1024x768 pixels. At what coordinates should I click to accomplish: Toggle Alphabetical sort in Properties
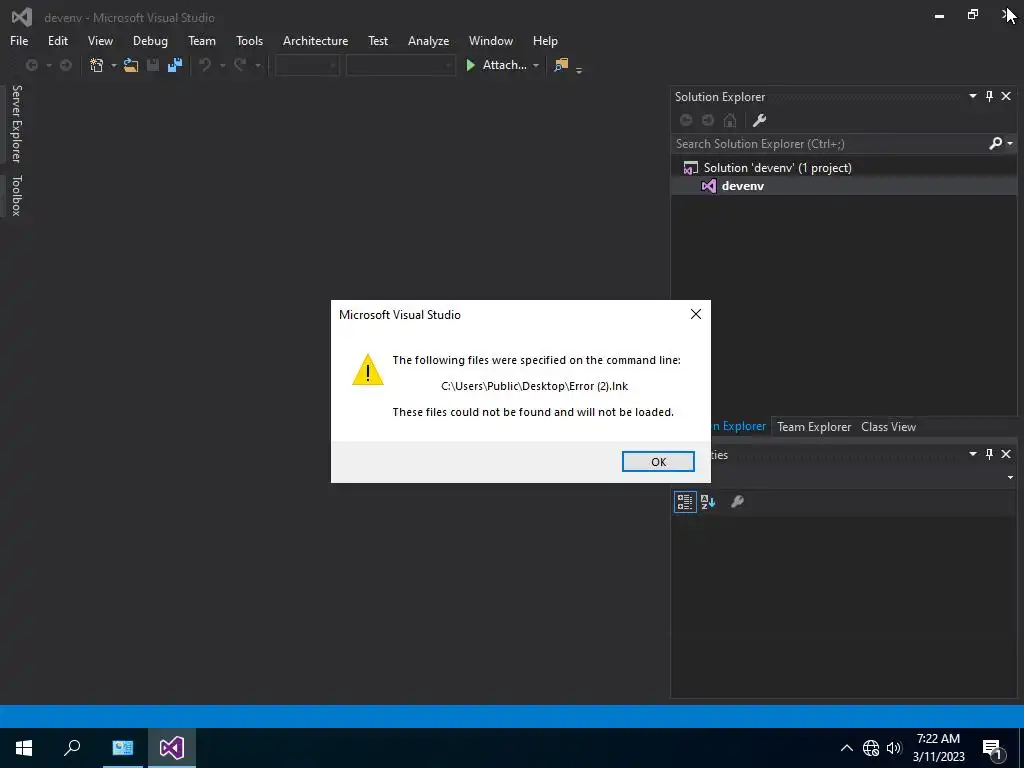pyautogui.click(x=708, y=502)
